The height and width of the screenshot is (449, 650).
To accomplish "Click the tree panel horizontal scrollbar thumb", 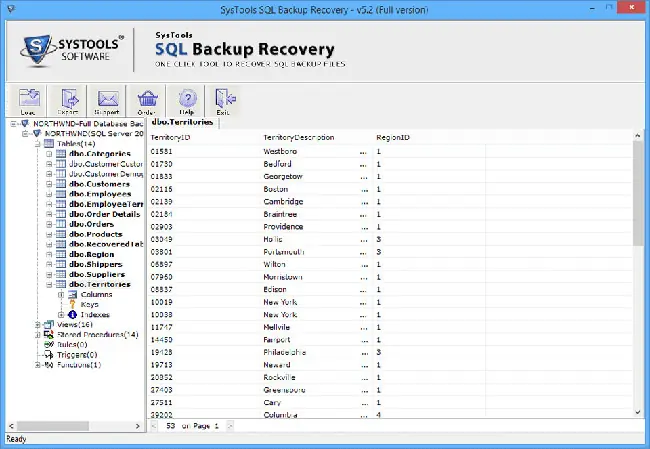I will pos(53,426).
